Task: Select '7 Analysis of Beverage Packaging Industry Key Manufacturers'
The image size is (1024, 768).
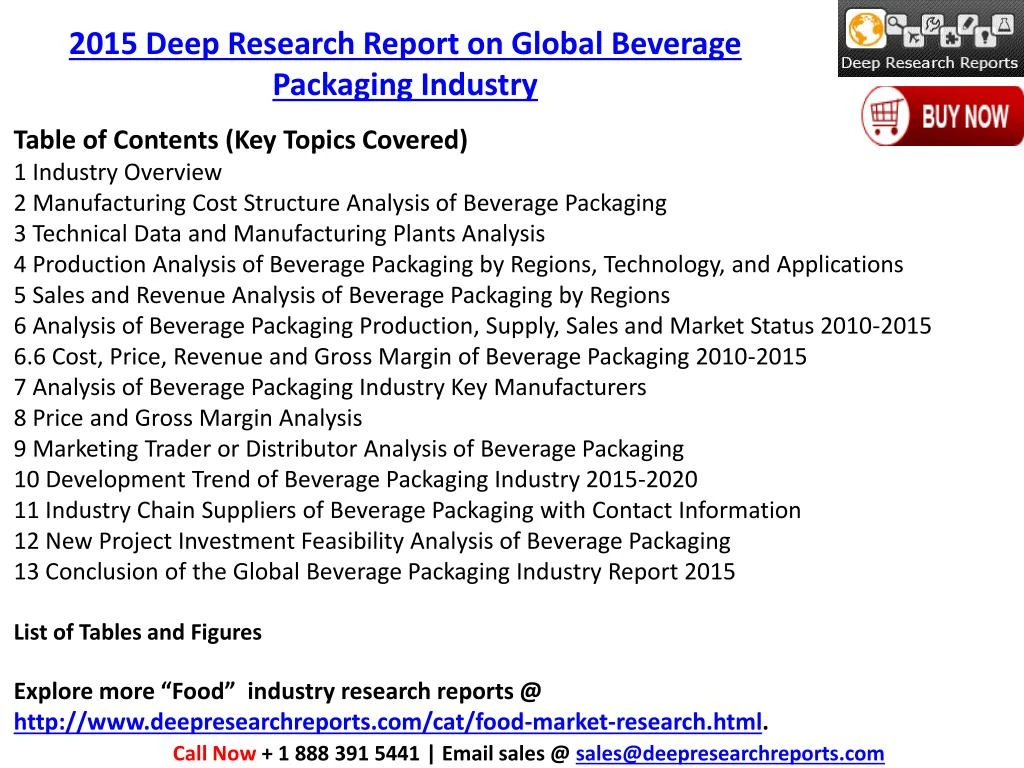Action: pos(330,387)
